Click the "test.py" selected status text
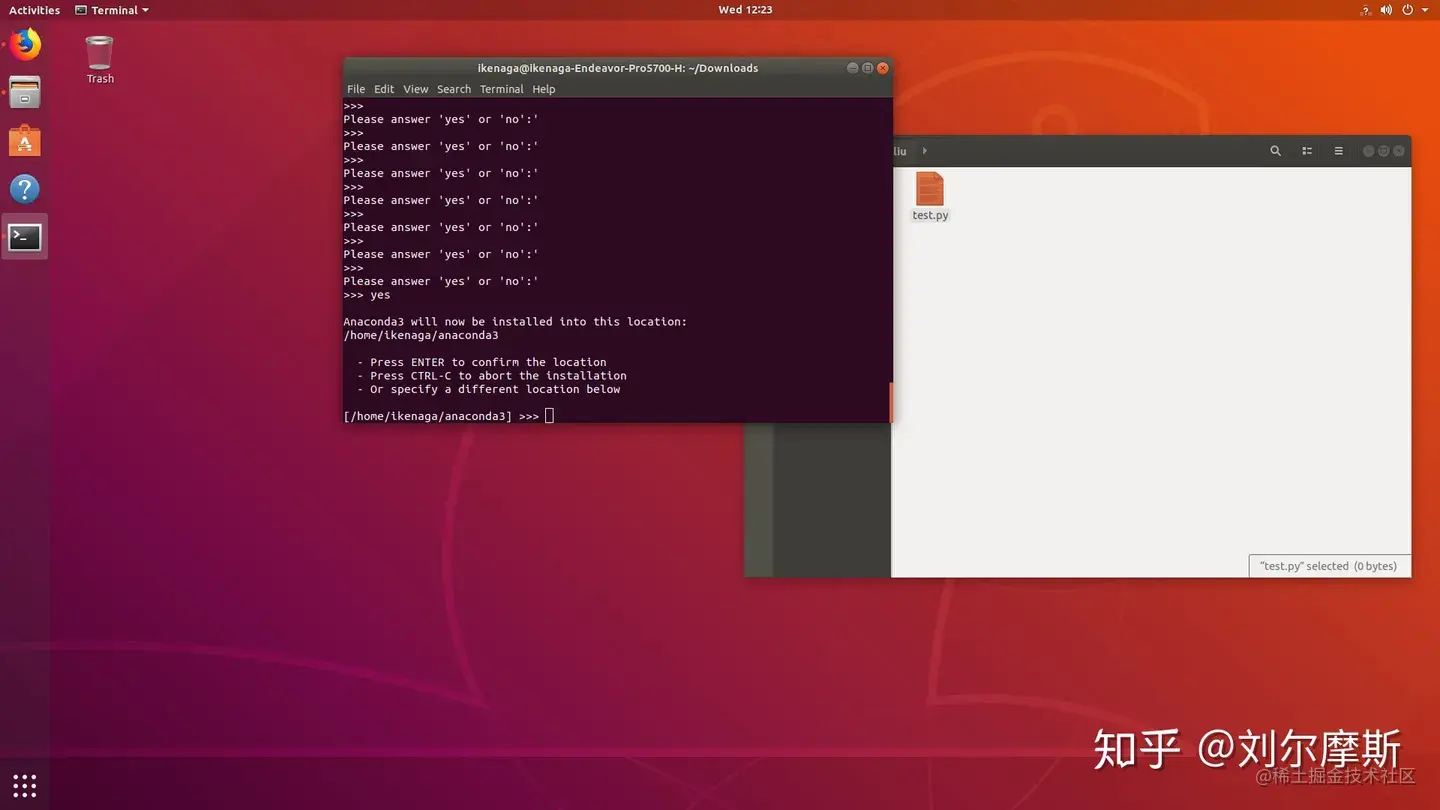Screen dimensions: 1440x810 pyautogui.click(x=1328, y=566)
